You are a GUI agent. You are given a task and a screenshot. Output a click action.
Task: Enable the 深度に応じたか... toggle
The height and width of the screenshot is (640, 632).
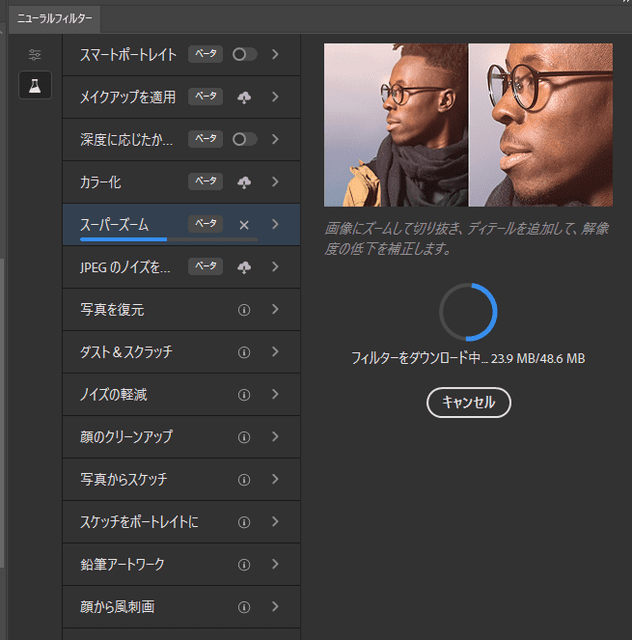click(x=245, y=139)
